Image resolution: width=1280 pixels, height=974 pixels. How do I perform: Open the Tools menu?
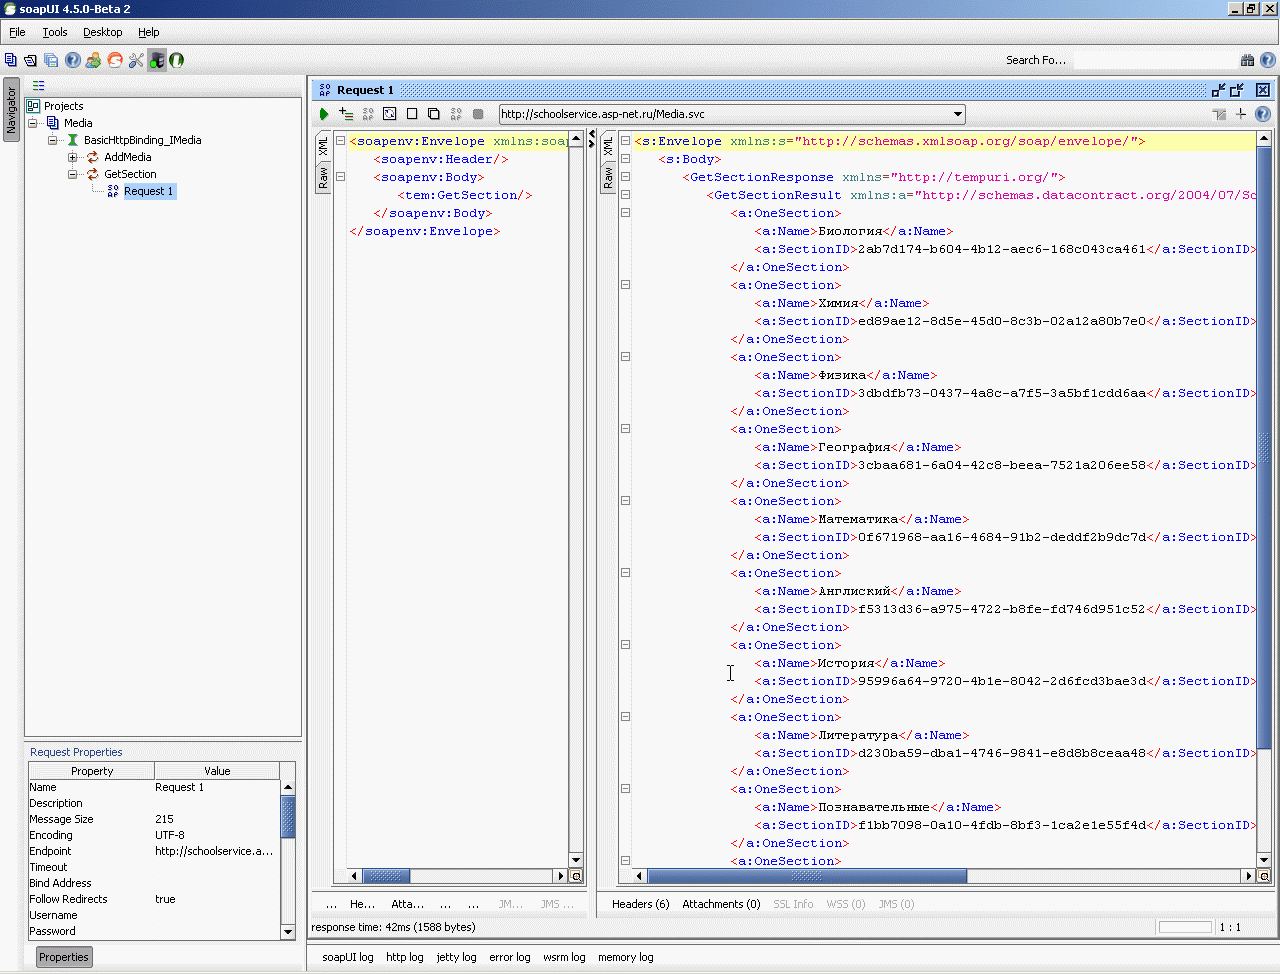tap(55, 32)
